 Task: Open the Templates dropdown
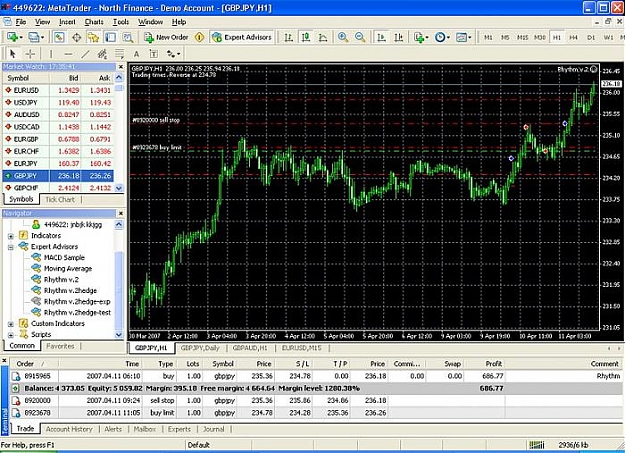464,37
